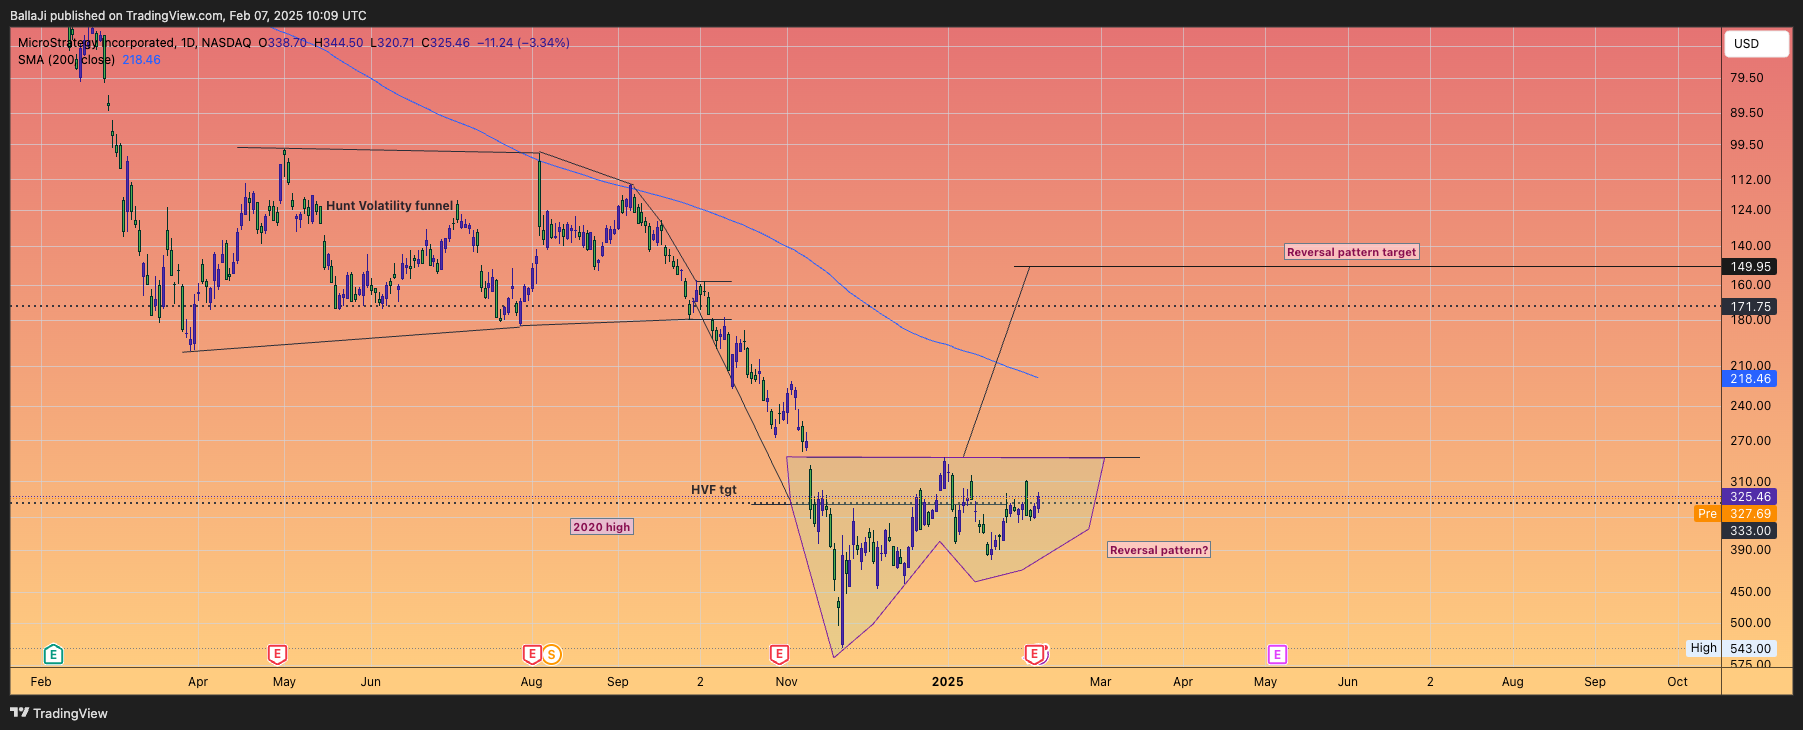
Task: Click the 'Reversal pattern?' label box
Action: pos(1159,550)
